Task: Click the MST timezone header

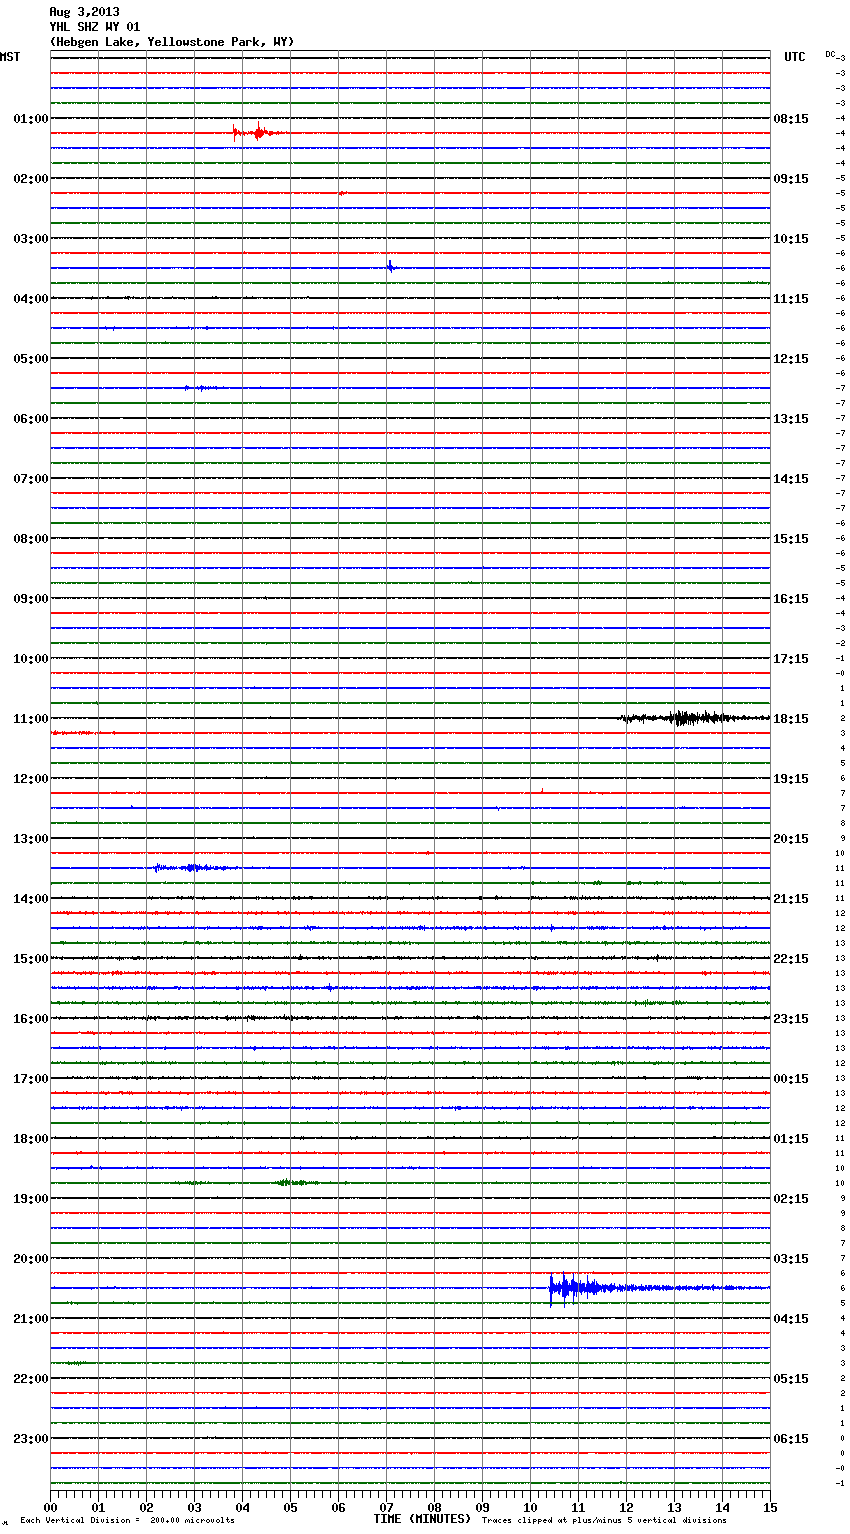Action: coord(10,57)
